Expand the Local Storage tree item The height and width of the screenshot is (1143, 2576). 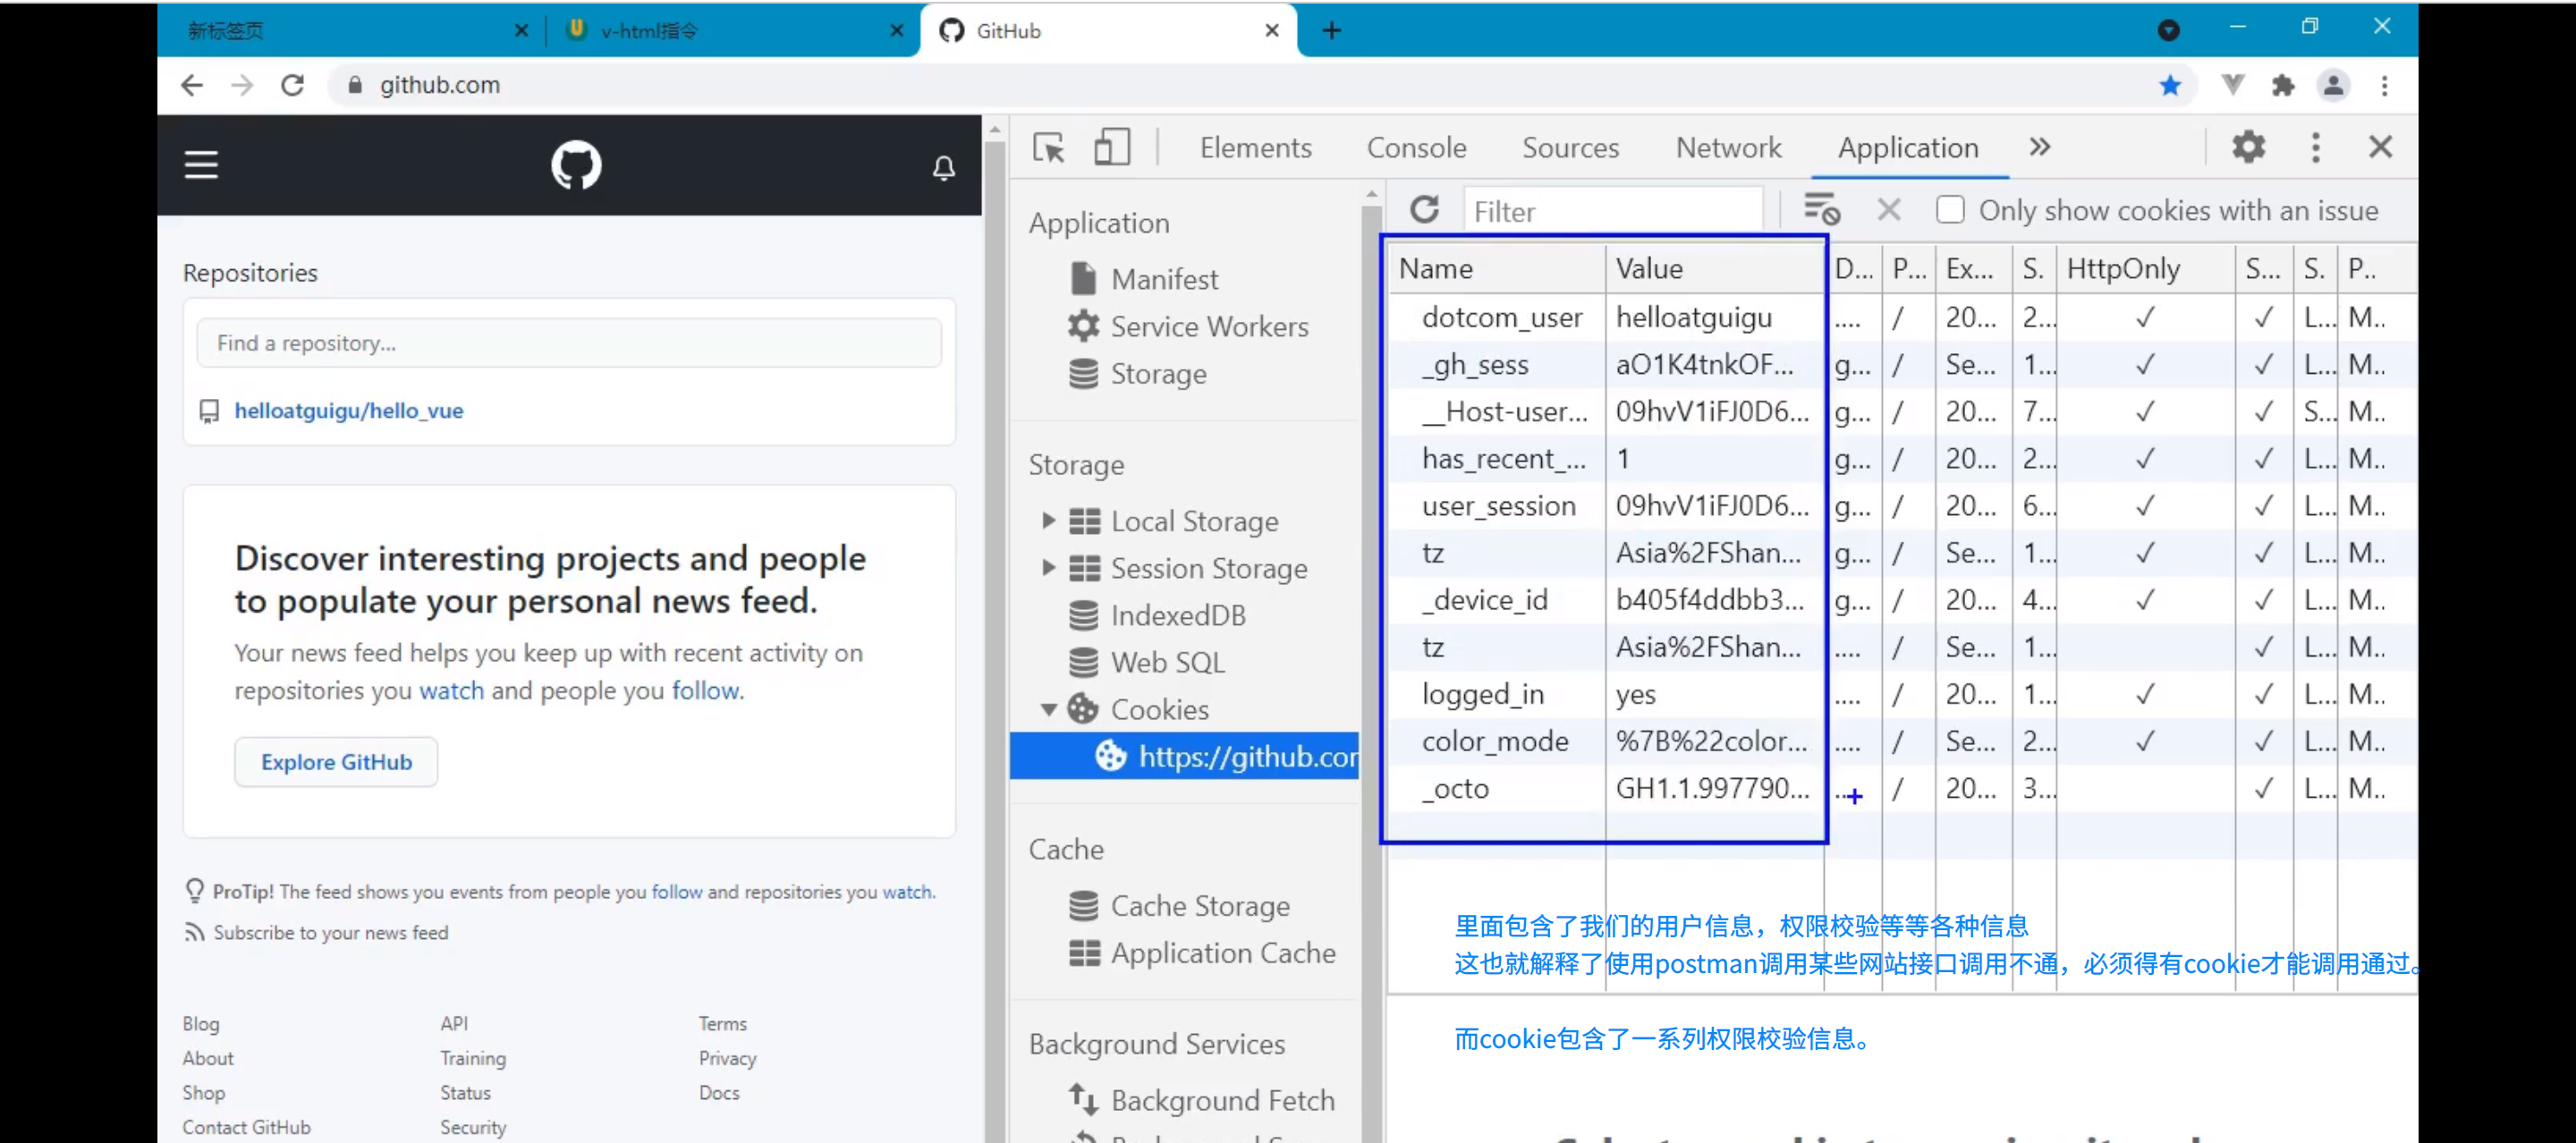point(1048,520)
